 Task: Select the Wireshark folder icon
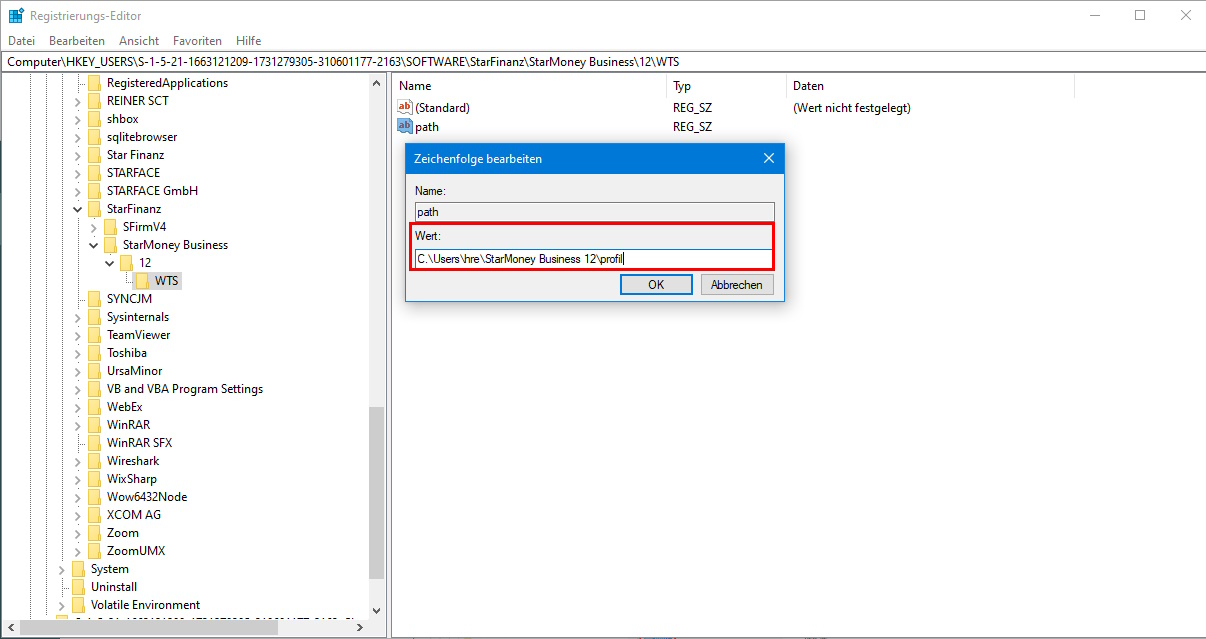(95, 461)
